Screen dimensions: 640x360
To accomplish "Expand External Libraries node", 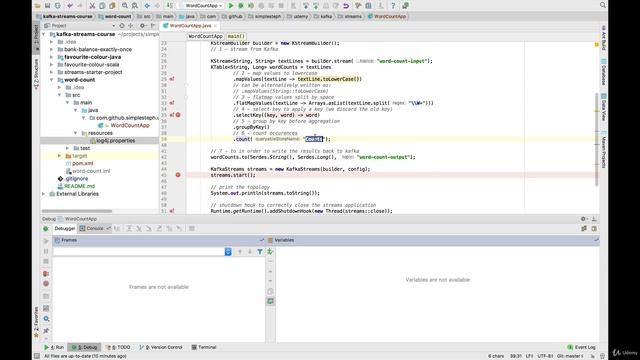I will coord(44,194).
